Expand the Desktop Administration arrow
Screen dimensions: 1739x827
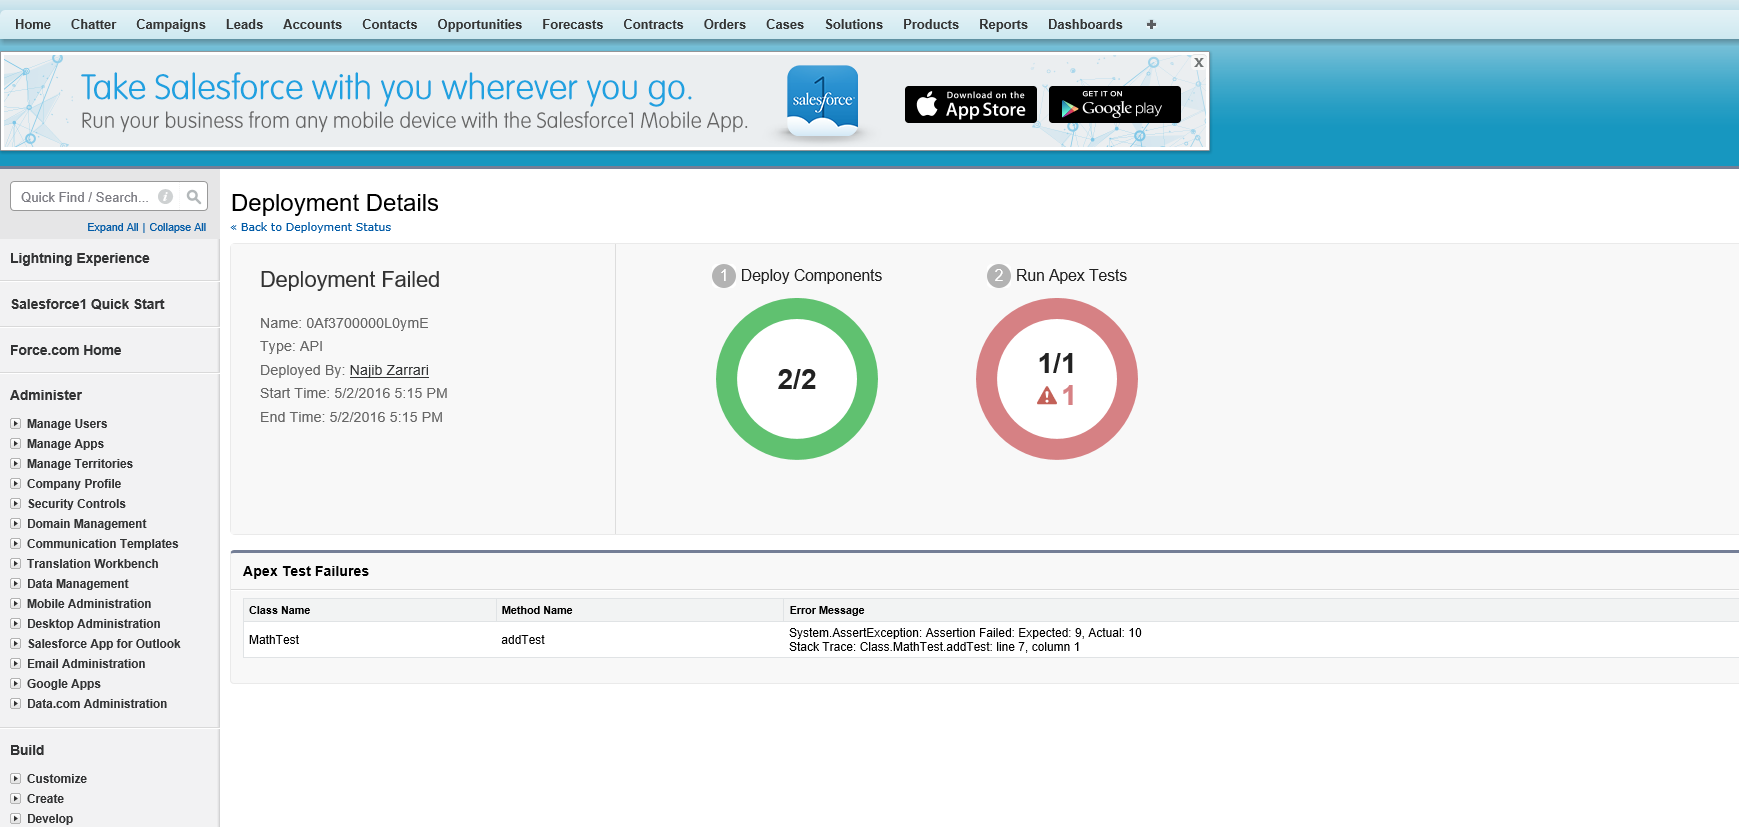click(15, 624)
